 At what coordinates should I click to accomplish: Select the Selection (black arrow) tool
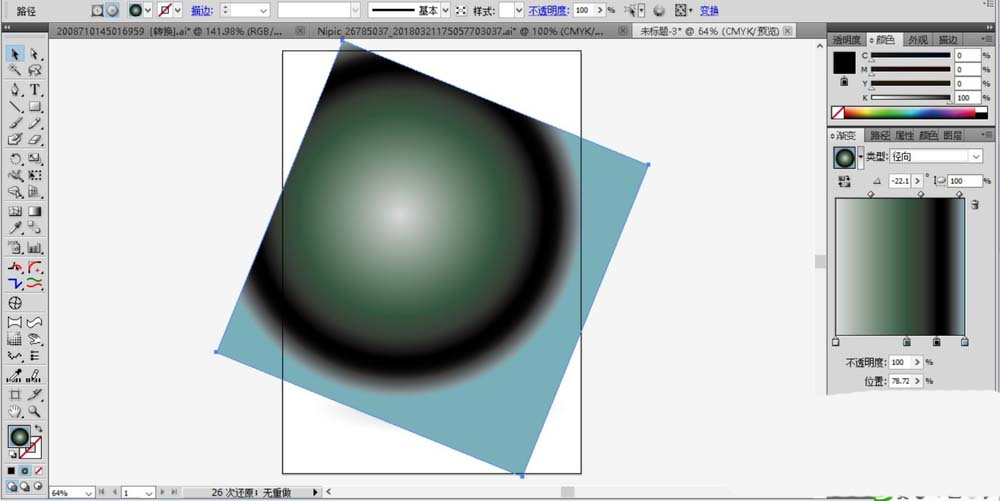point(15,54)
